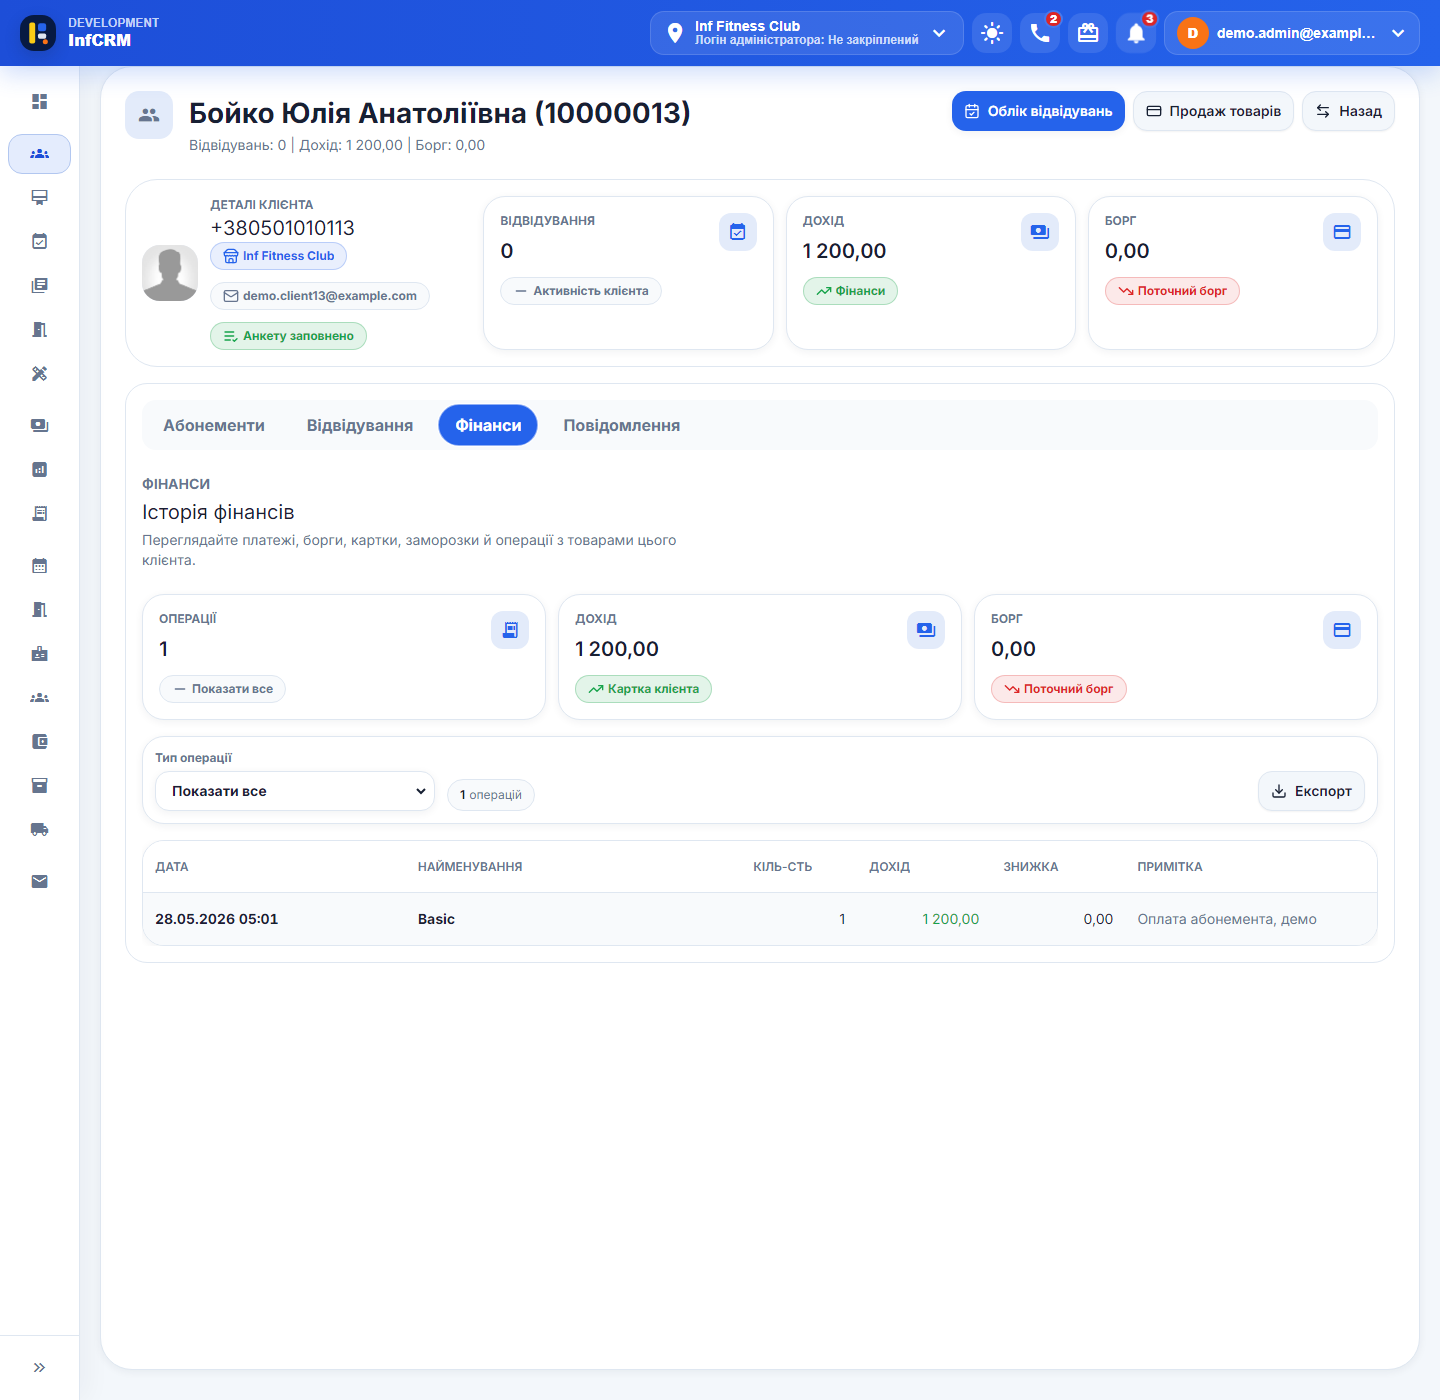
Task: Open the highlighted clients icon in sidebar
Action: pos(39,154)
